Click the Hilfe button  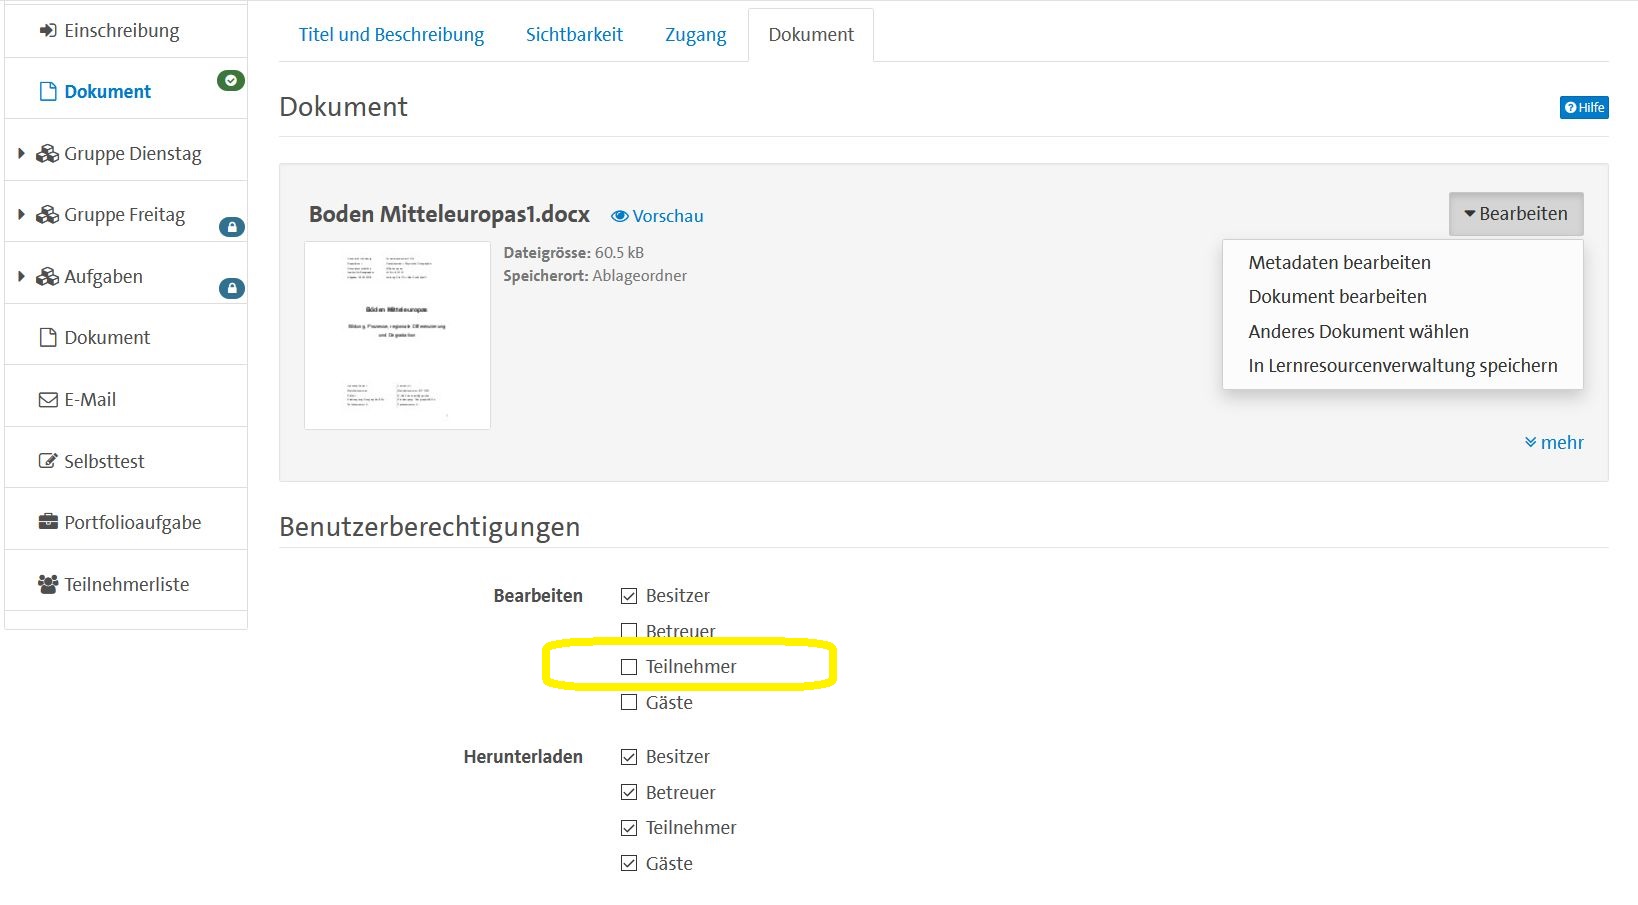pyautogui.click(x=1583, y=107)
